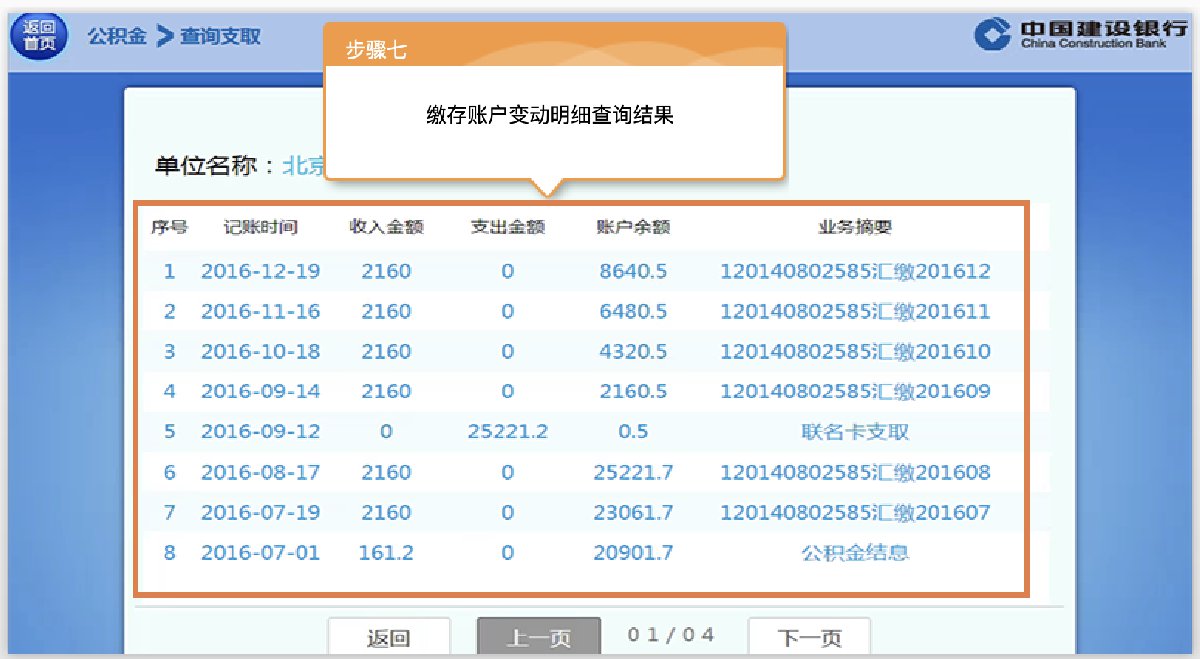Click the 公积金结息 summary entry

(854, 552)
